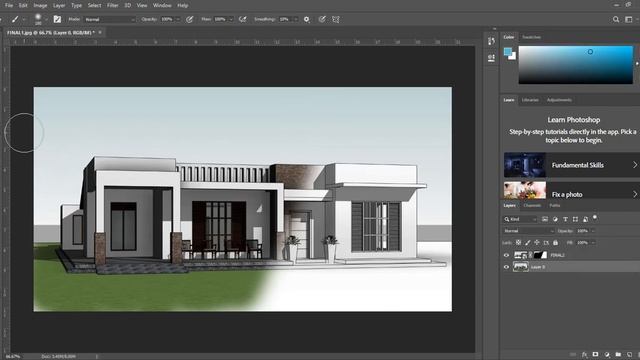
Task: Filter layers by type layers icon
Action: (565, 219)
